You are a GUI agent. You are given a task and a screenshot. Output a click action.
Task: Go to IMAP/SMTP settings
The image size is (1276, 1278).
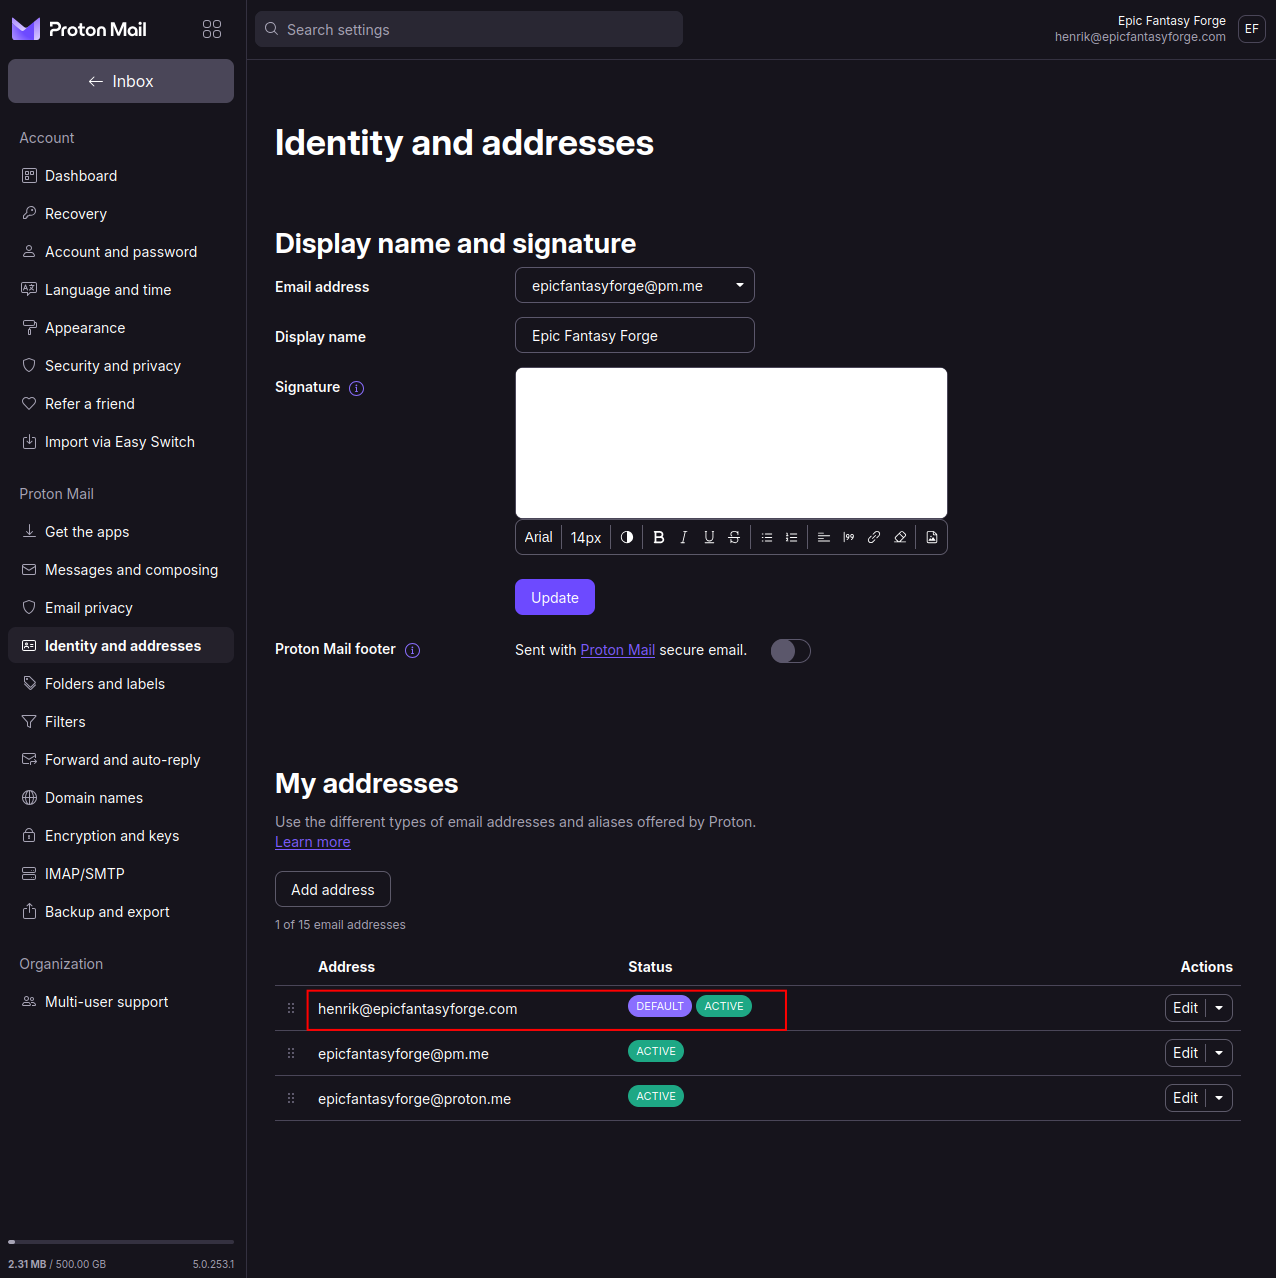(121, 874)
